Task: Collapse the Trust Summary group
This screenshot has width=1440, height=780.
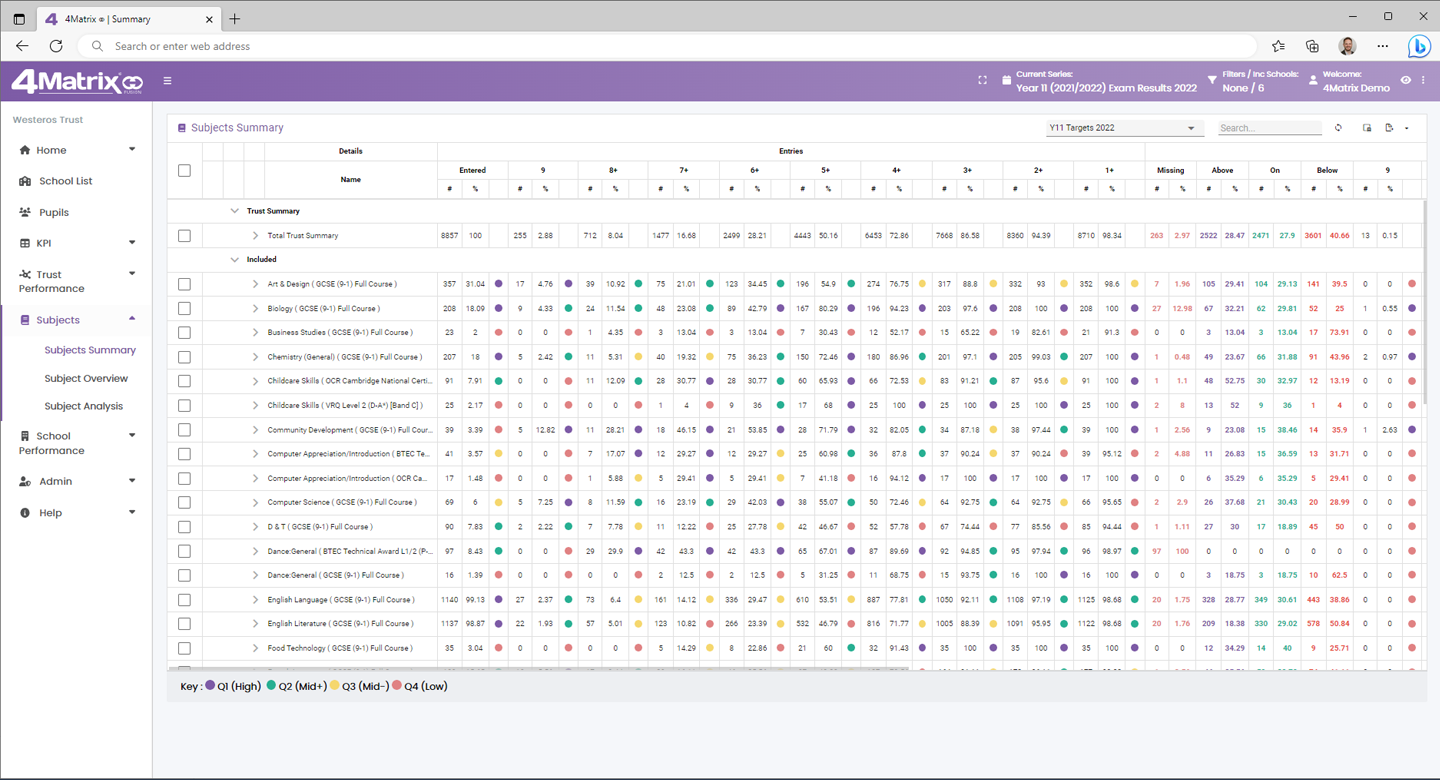Action: (235, 211)
